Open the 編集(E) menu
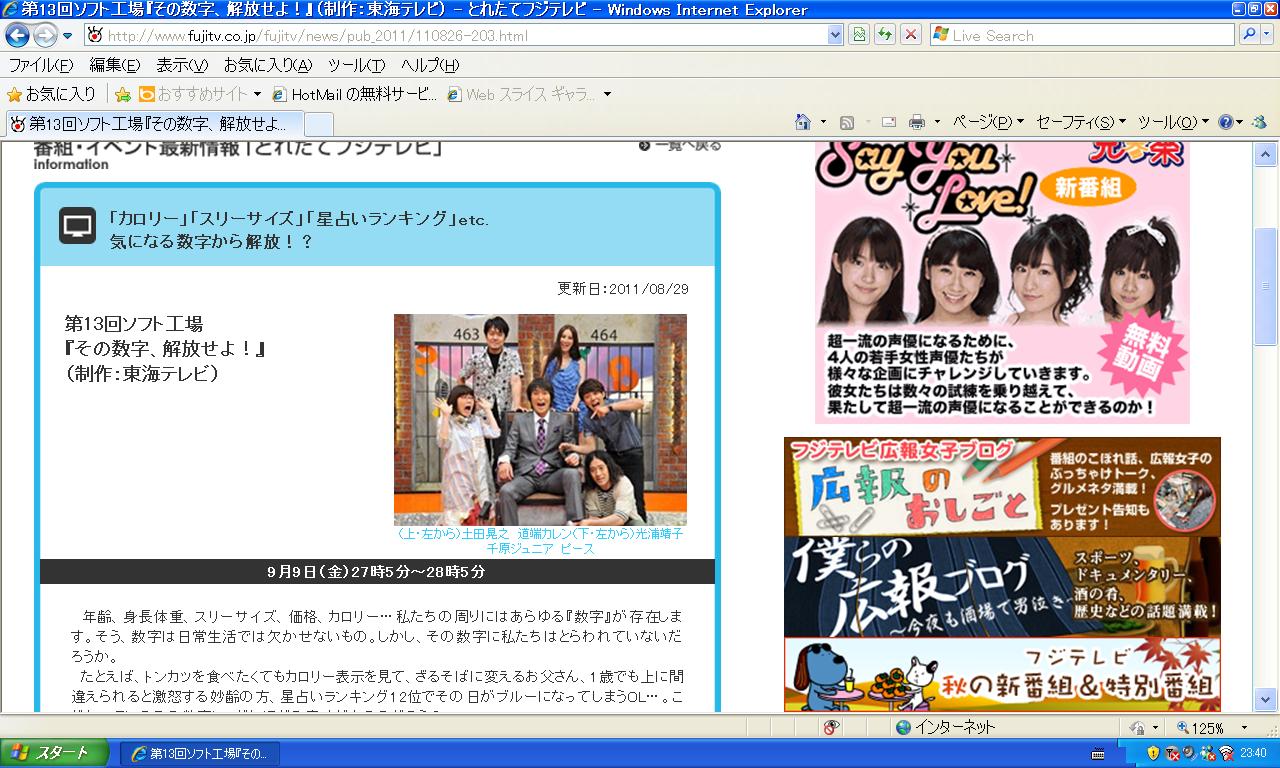The image size is (1280, 768). 115,66
